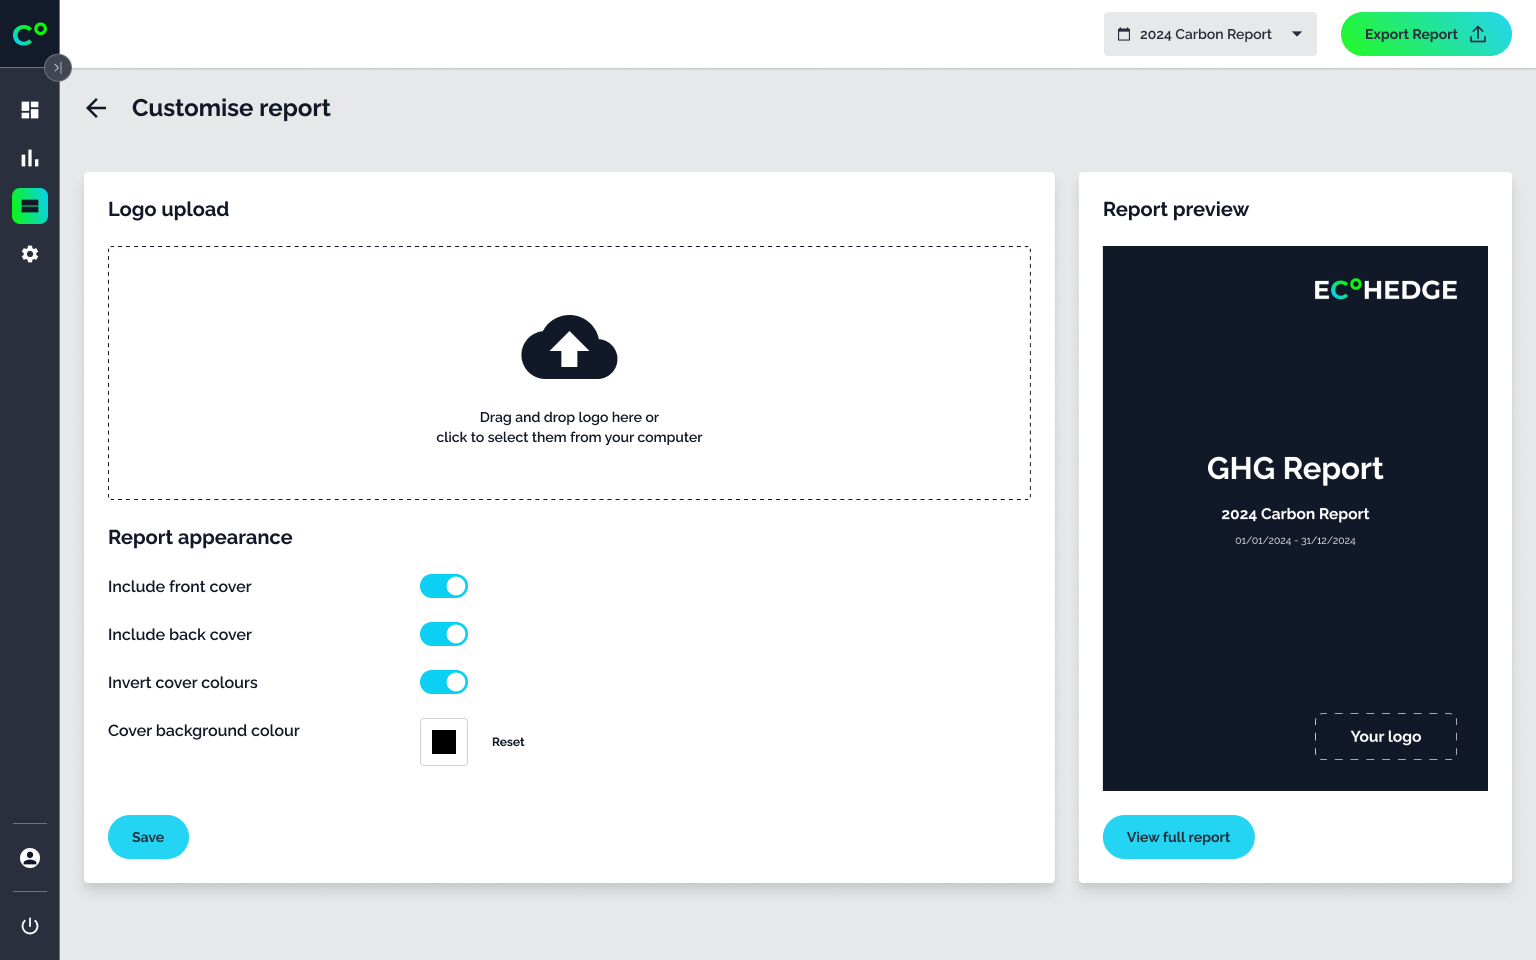Viewport: 1536px width, 960px height.
Task: Click the power logout icon
Action: point(29,925)
